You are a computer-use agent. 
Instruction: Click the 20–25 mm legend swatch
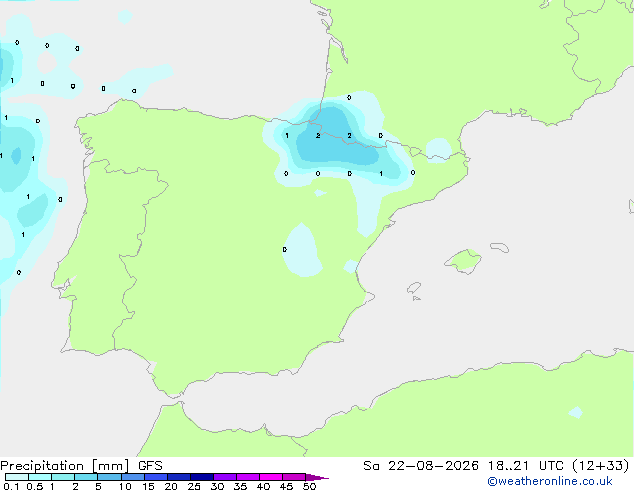[x=178, y=477]
